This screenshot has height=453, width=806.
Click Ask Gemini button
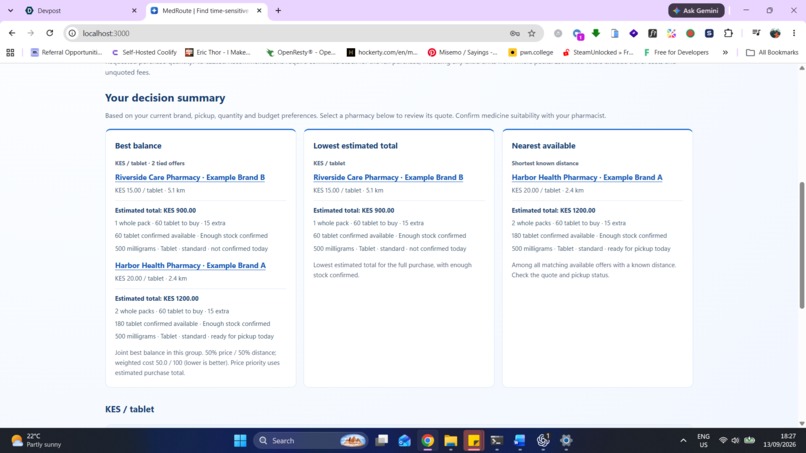[x=696, y=10]
